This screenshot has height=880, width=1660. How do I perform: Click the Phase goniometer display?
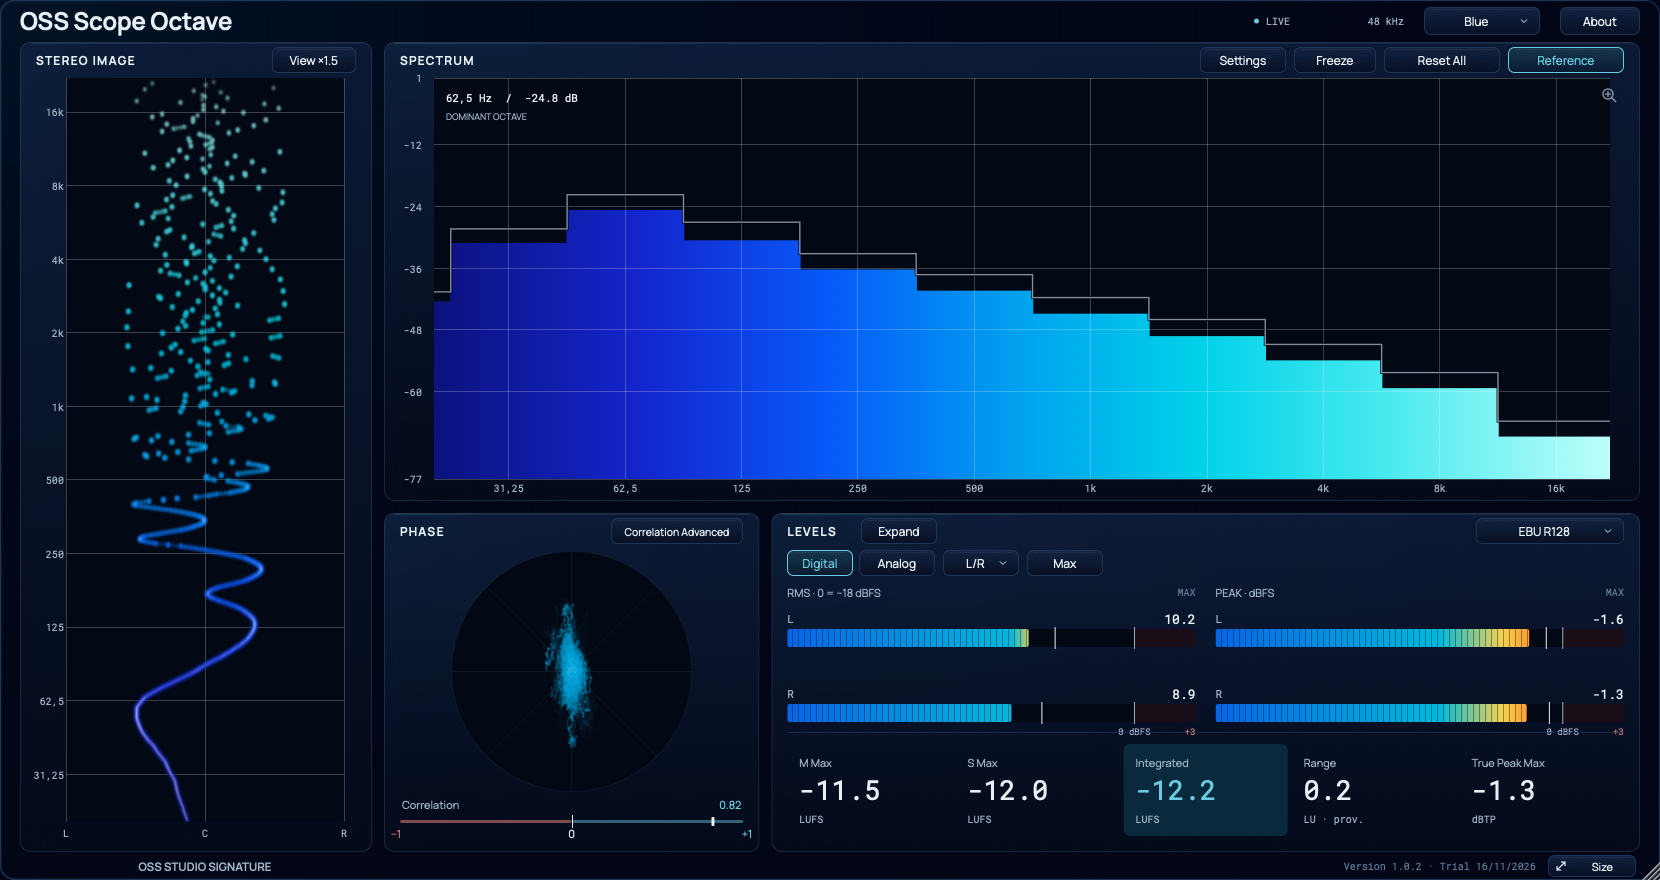point(572,672)
